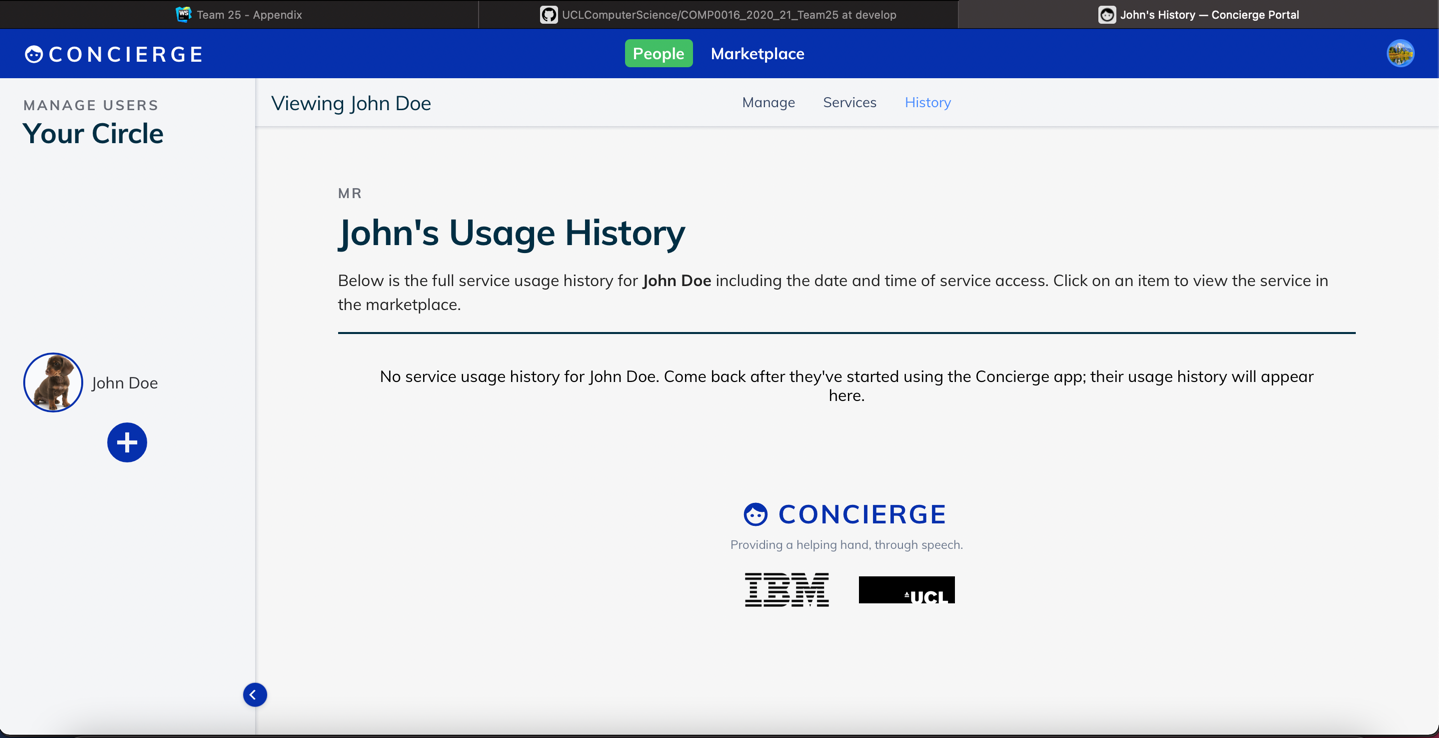Click the footer Concierge logo
Viewport: 1439px width, 738px height.
[x=845, y=514]
